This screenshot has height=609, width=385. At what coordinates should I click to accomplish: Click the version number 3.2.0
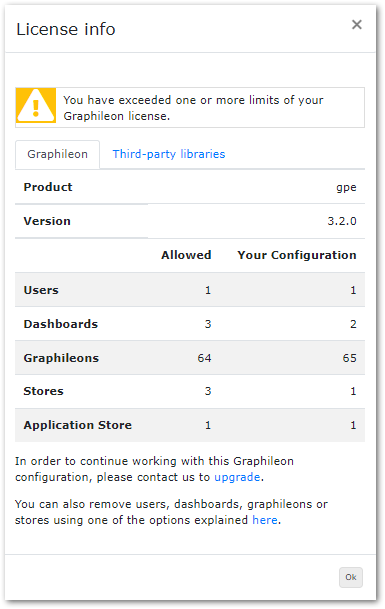pos(342,221)
